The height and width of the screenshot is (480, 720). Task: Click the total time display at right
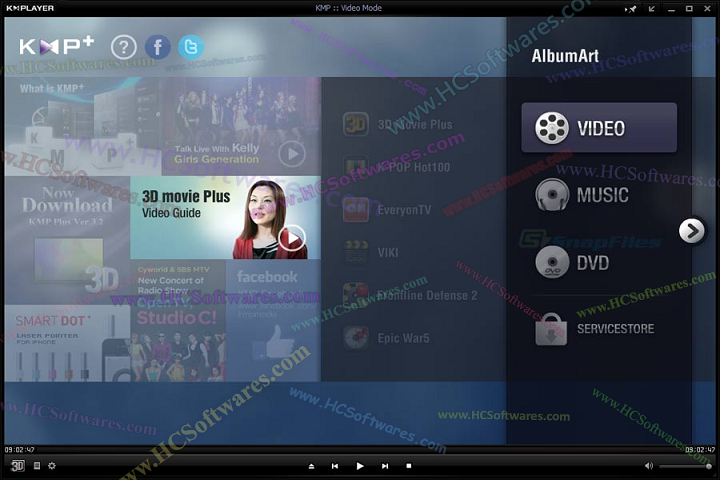(x=700, y=450)
